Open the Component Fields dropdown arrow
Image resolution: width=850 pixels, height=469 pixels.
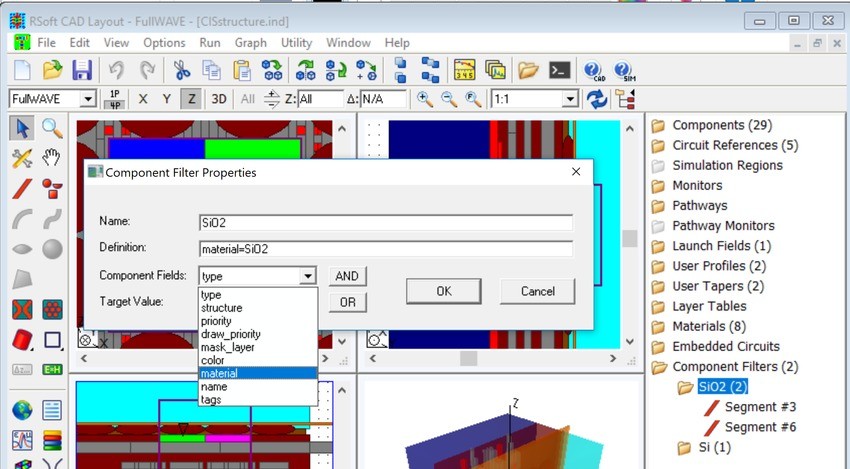point(308,276)
